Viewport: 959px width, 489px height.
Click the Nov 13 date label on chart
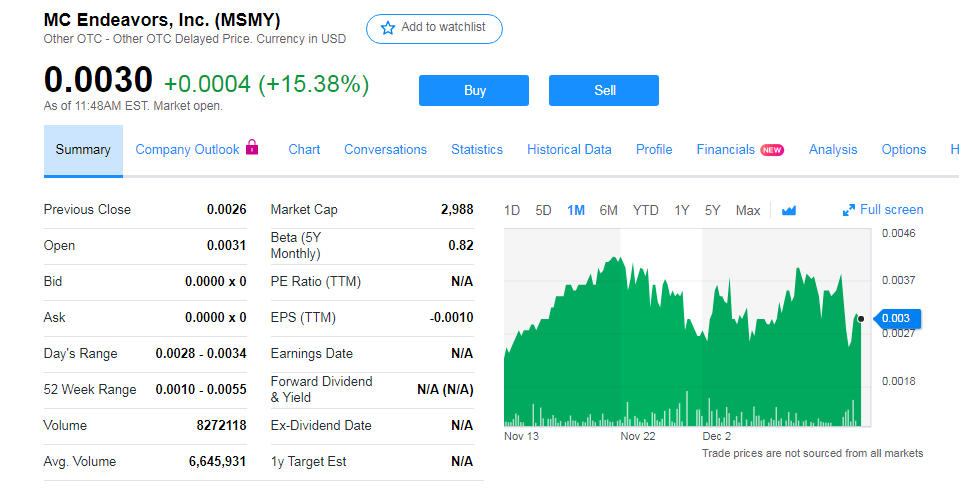click(522, 436)
